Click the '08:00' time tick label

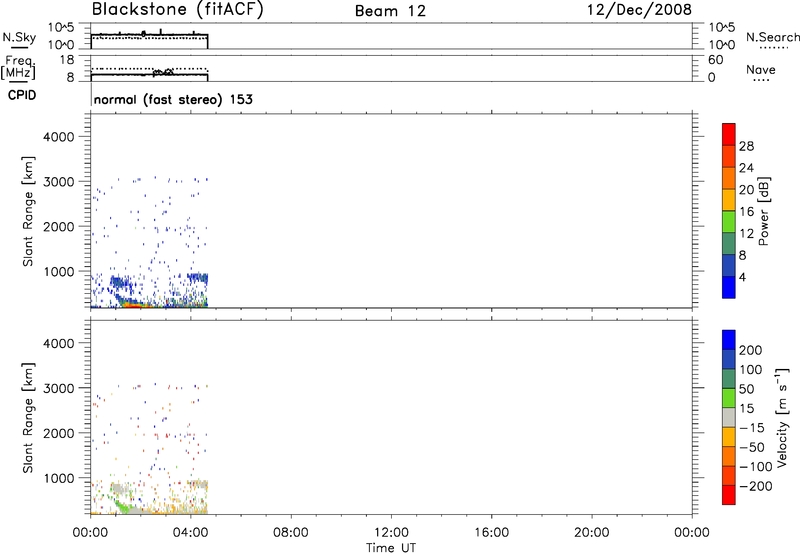click(291, 533)
